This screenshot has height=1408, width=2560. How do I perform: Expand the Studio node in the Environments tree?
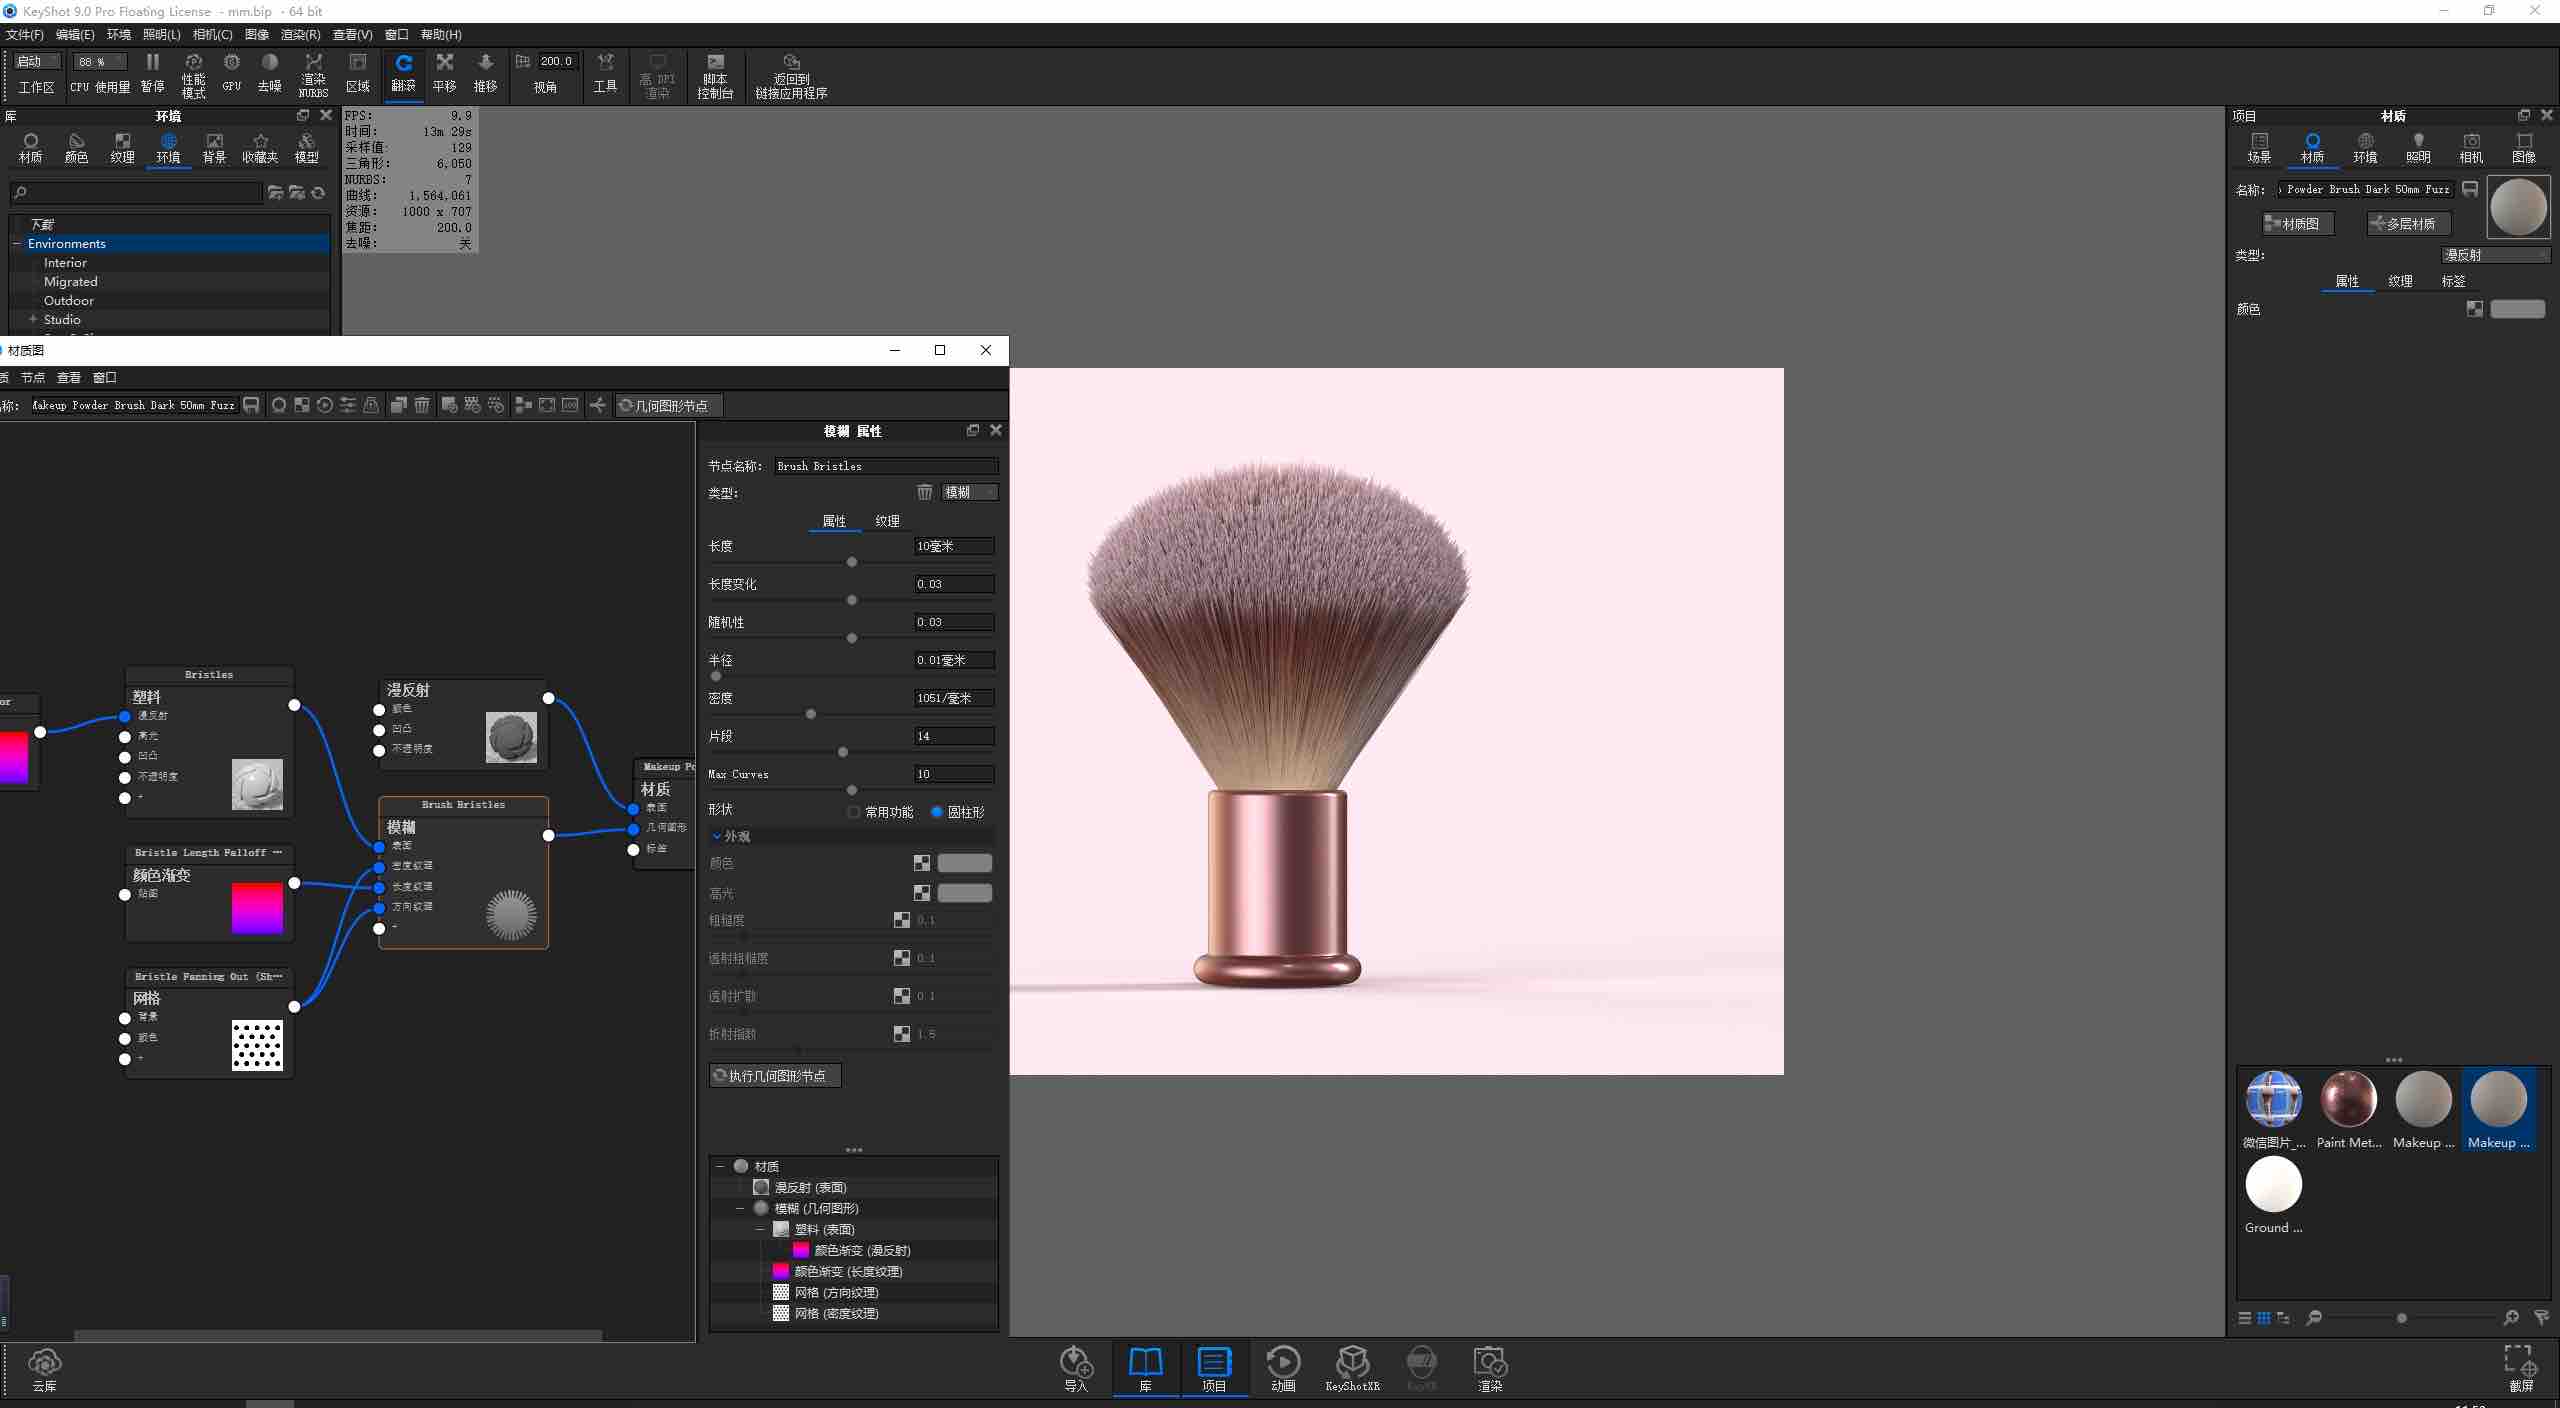(31, 319)
